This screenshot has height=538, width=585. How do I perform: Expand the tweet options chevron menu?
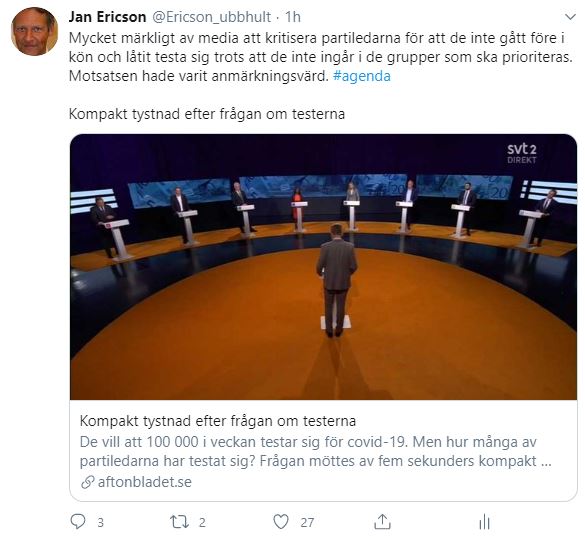click(x=570, y=17)
